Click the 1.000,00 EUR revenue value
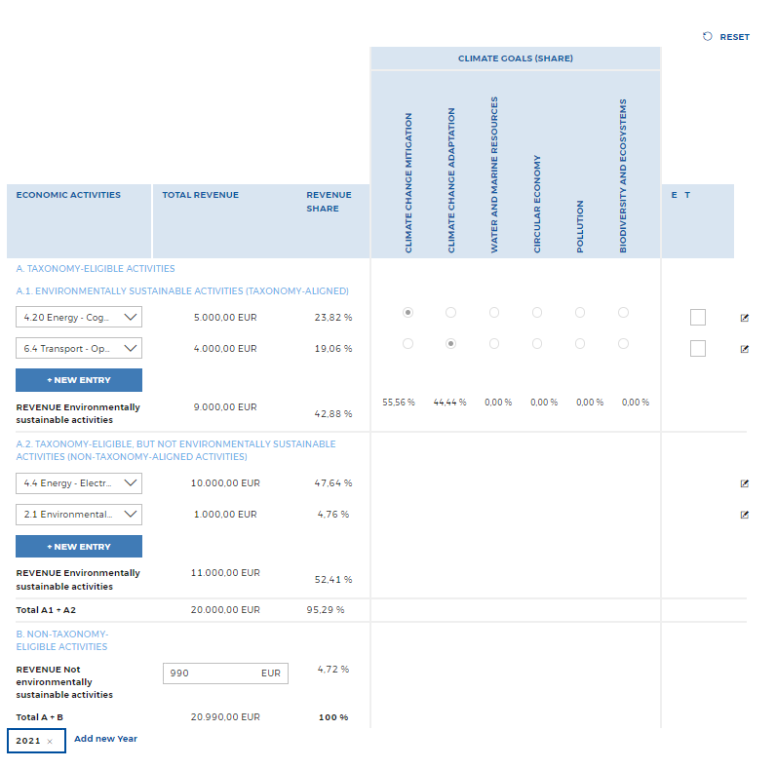The height and width of the screenshot is (769, 776). 225,515
